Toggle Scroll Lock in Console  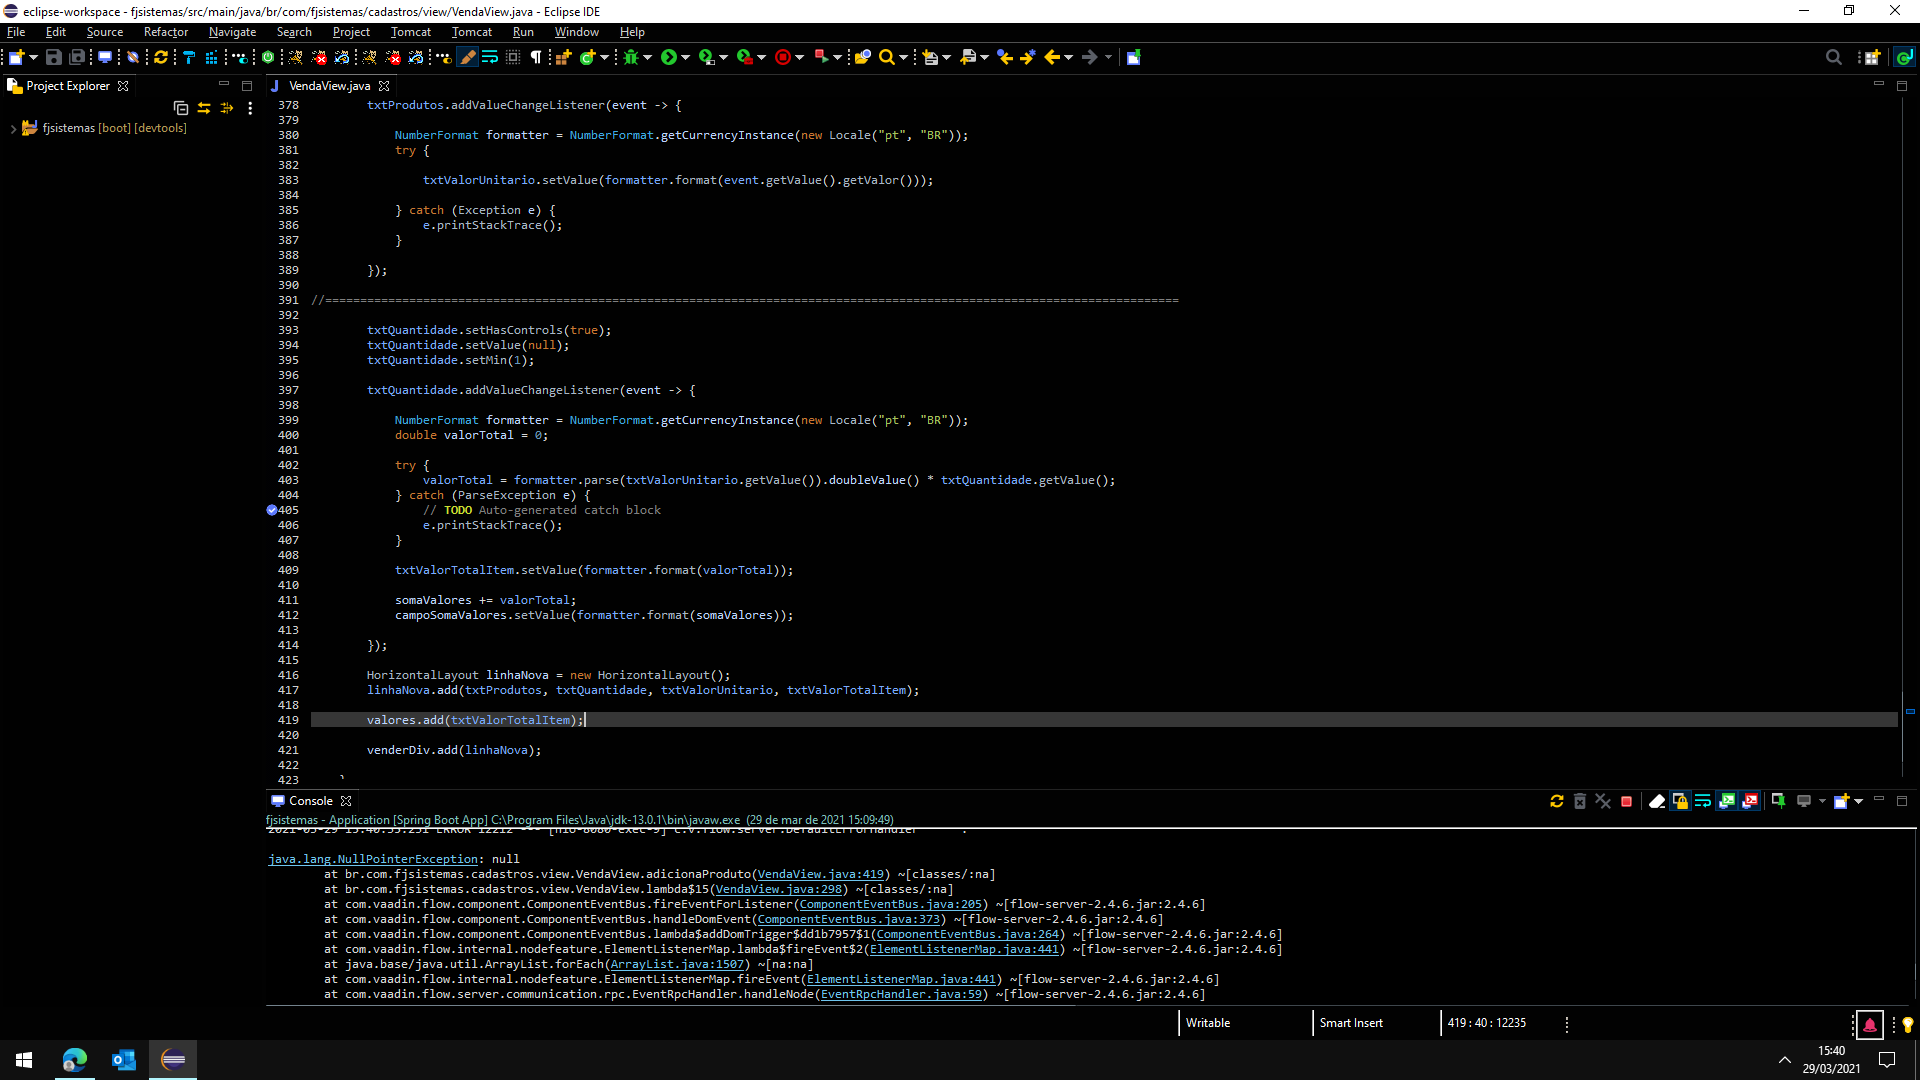point(1680,801)
